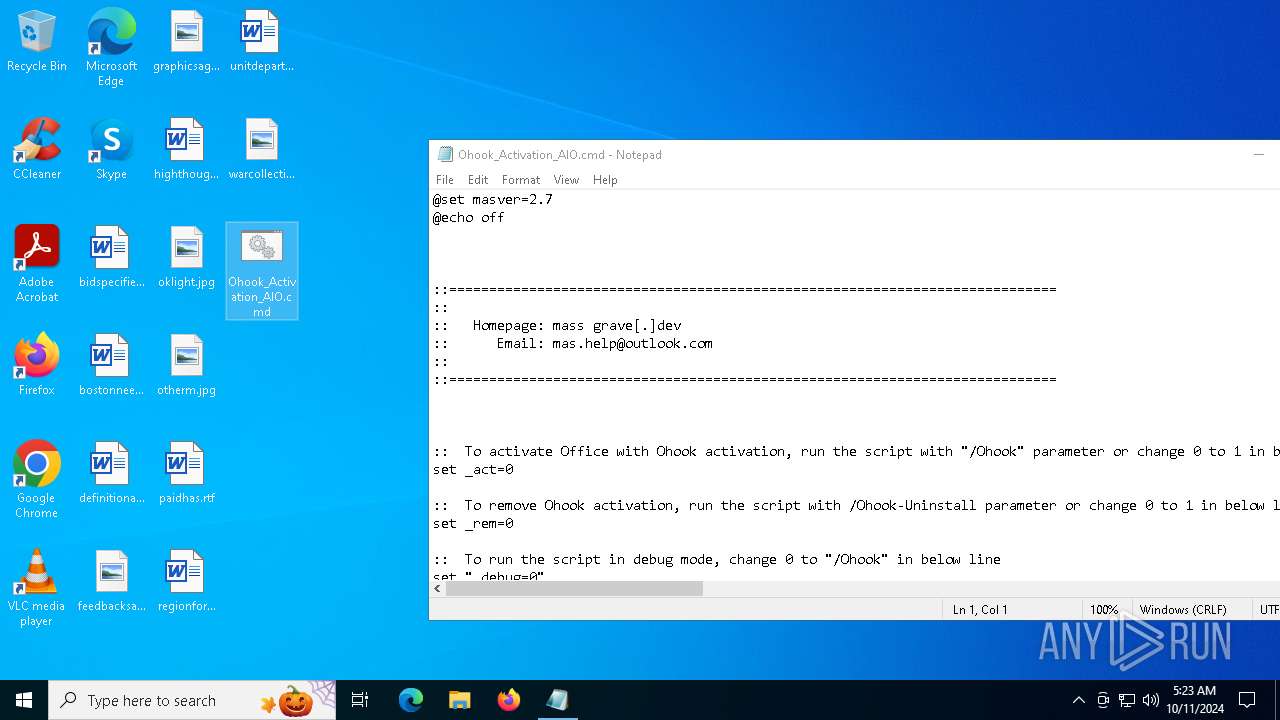Launch Microsoft Edge from the desktop
Screen dimensions: 1280x720
(111, 48)
